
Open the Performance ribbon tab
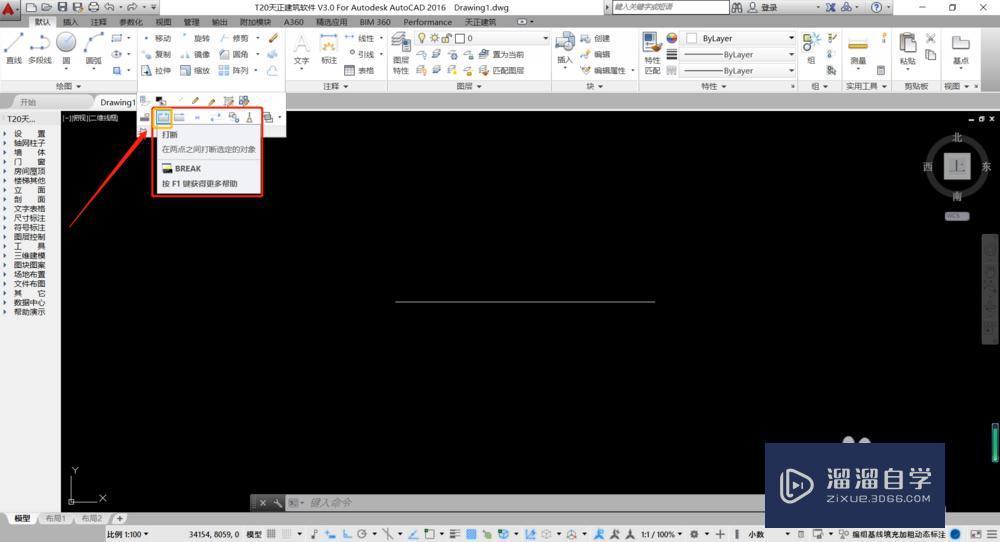(427, 22)
